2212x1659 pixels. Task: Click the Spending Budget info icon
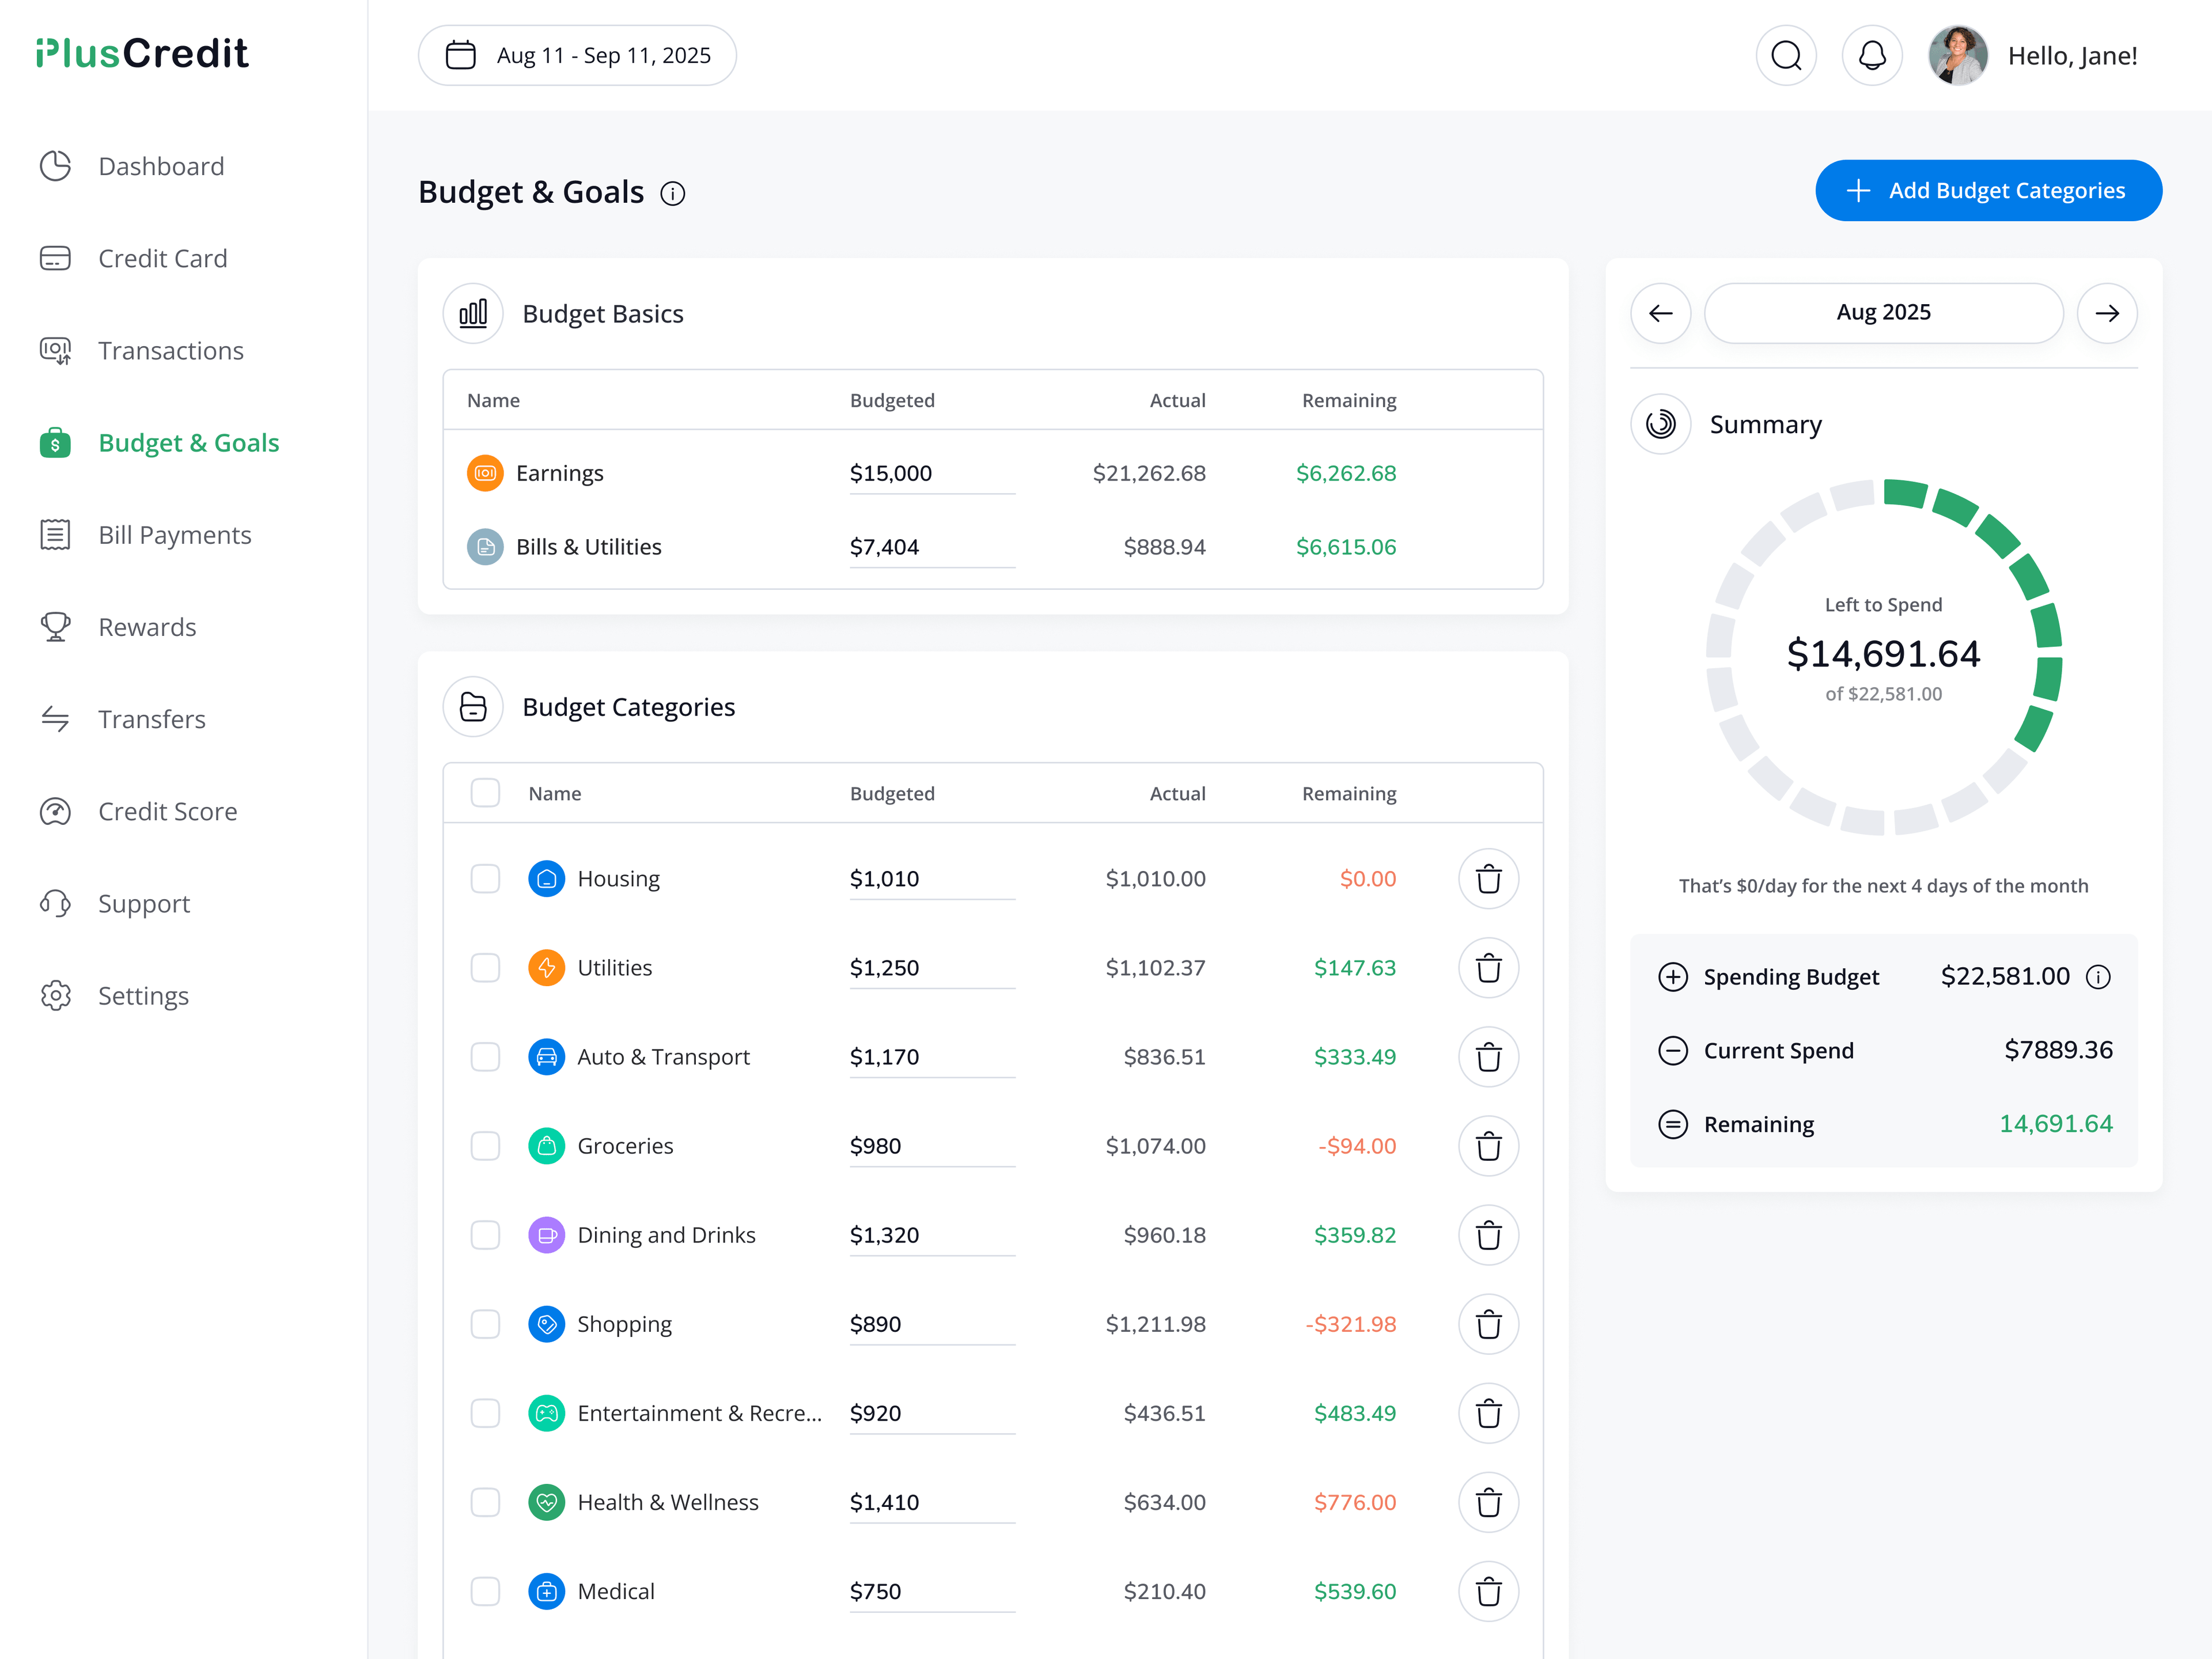click(2098, 977)
